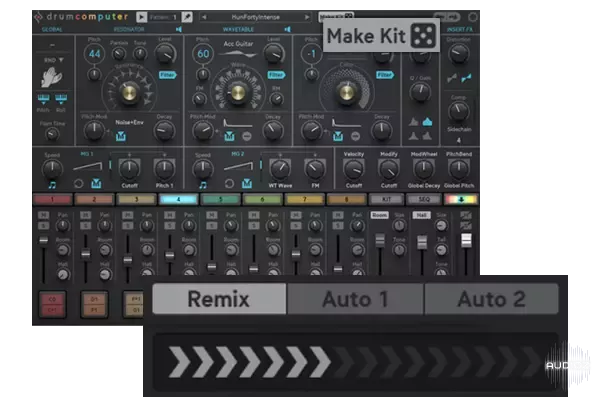
Task: Toggle the Hall reverb button
Action: (421, 215)
